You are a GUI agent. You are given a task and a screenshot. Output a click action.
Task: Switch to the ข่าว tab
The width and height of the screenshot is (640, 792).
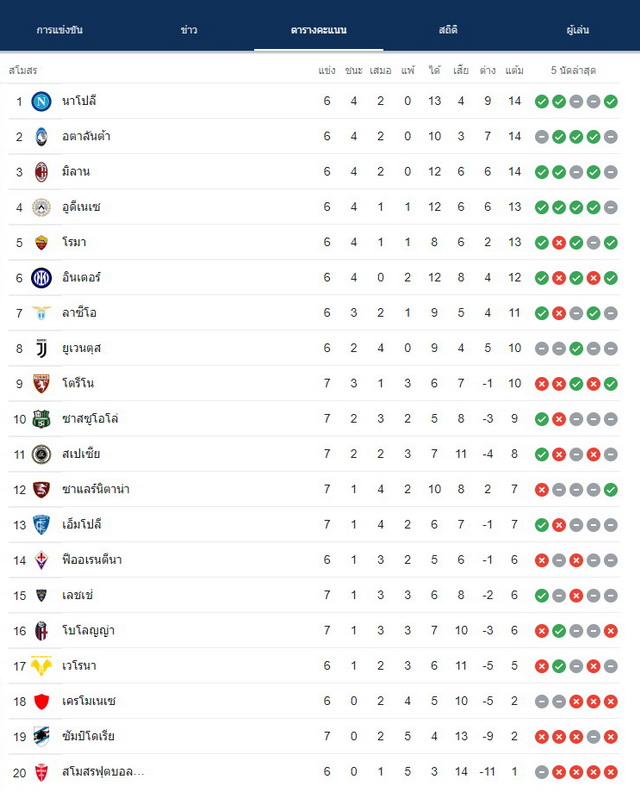click(189, 30)
